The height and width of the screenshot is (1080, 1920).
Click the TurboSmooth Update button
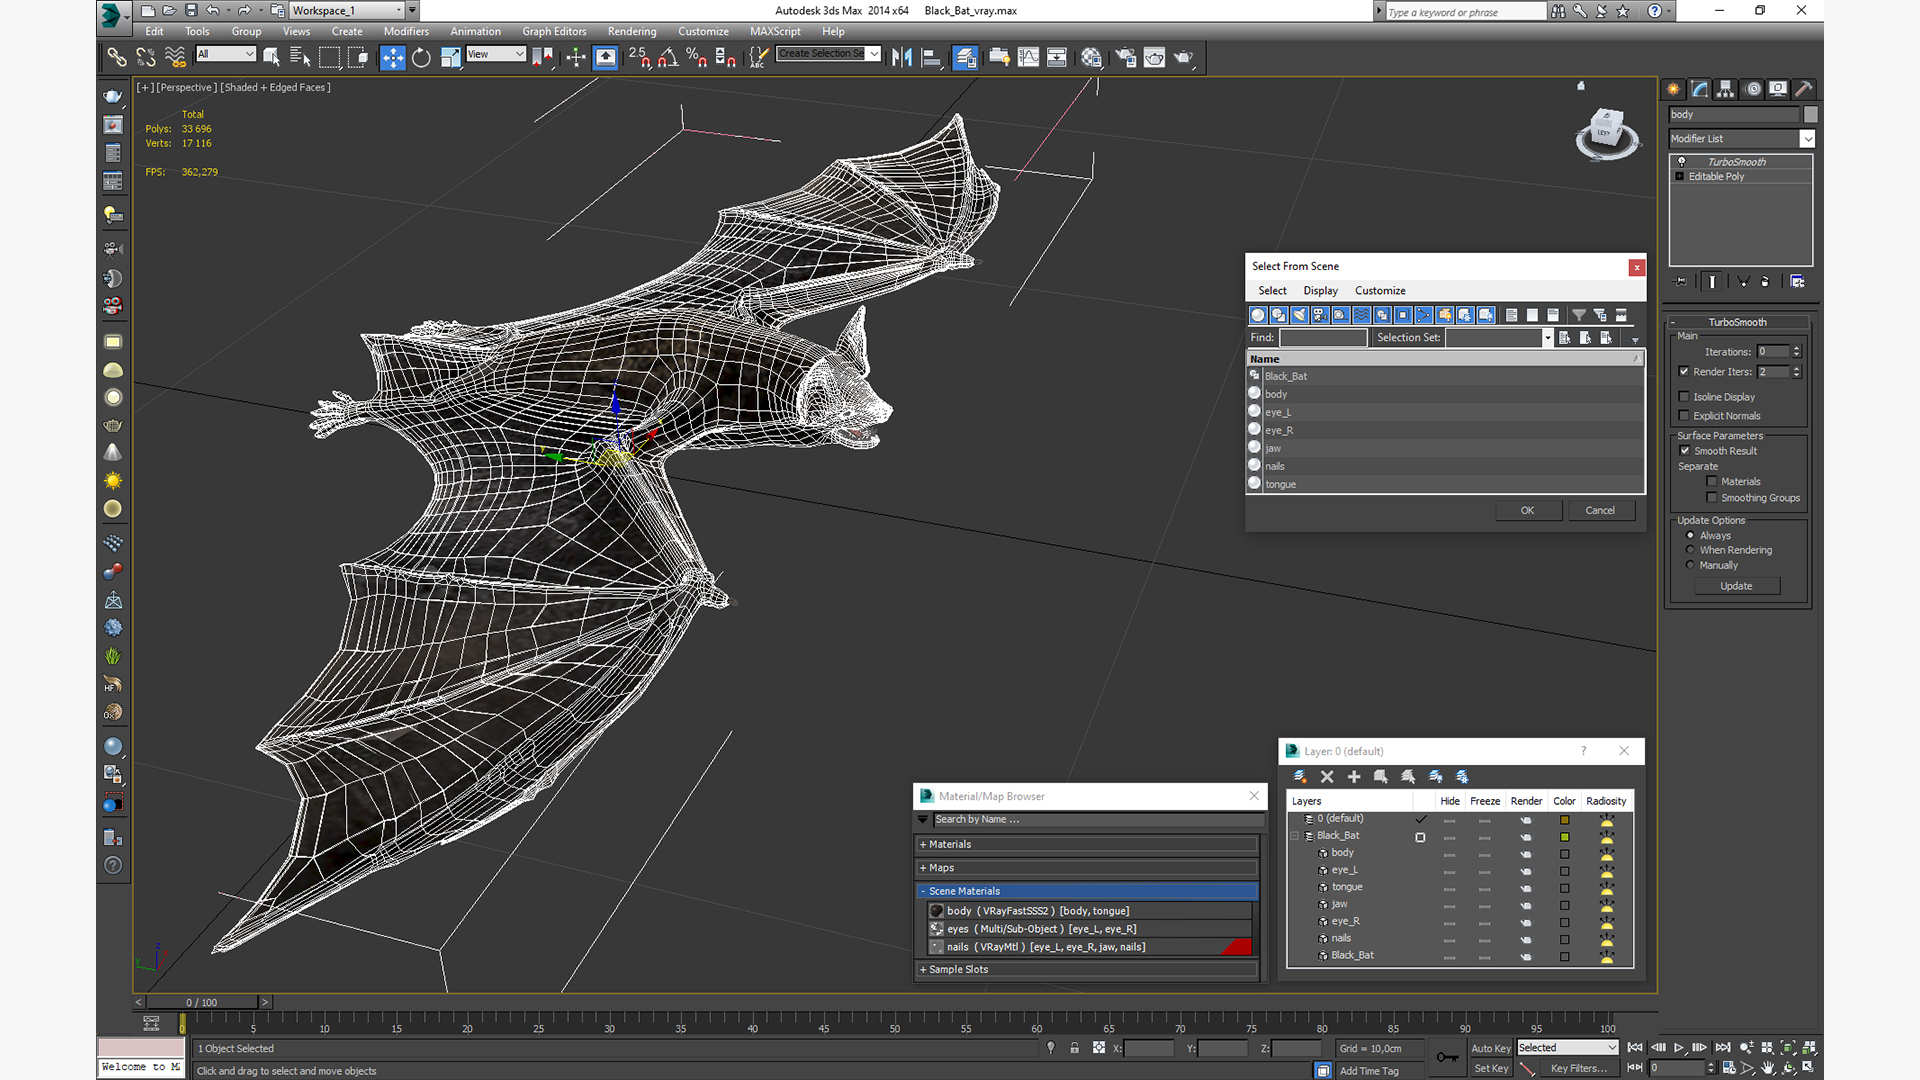click(1736, 587)
